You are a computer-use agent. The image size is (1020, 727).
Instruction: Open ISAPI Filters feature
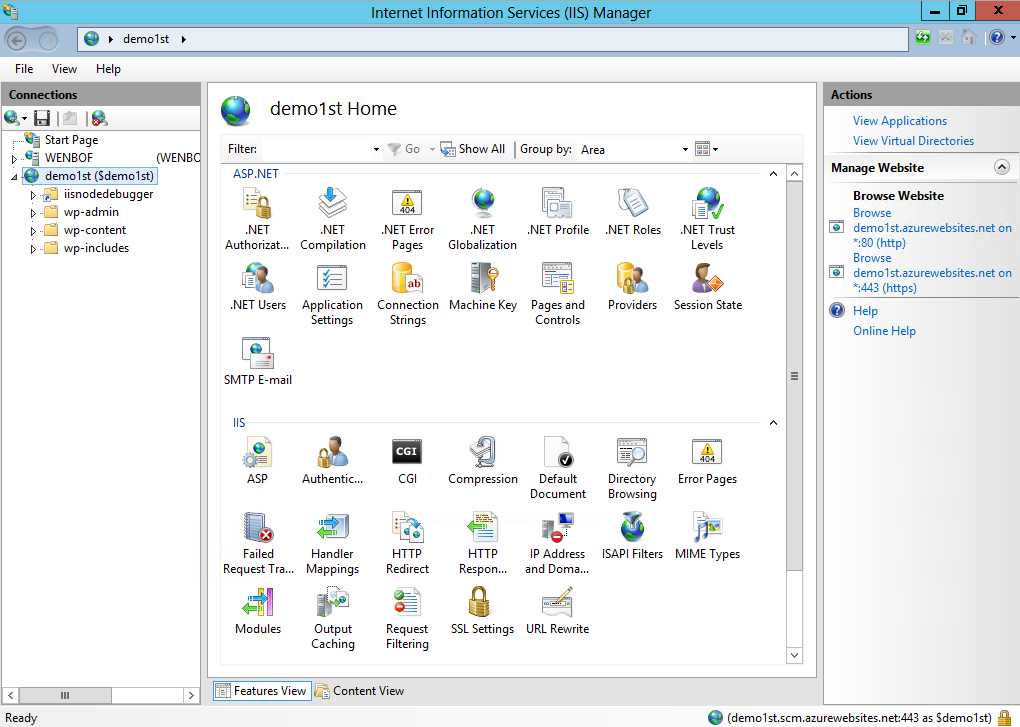(632, 535)
